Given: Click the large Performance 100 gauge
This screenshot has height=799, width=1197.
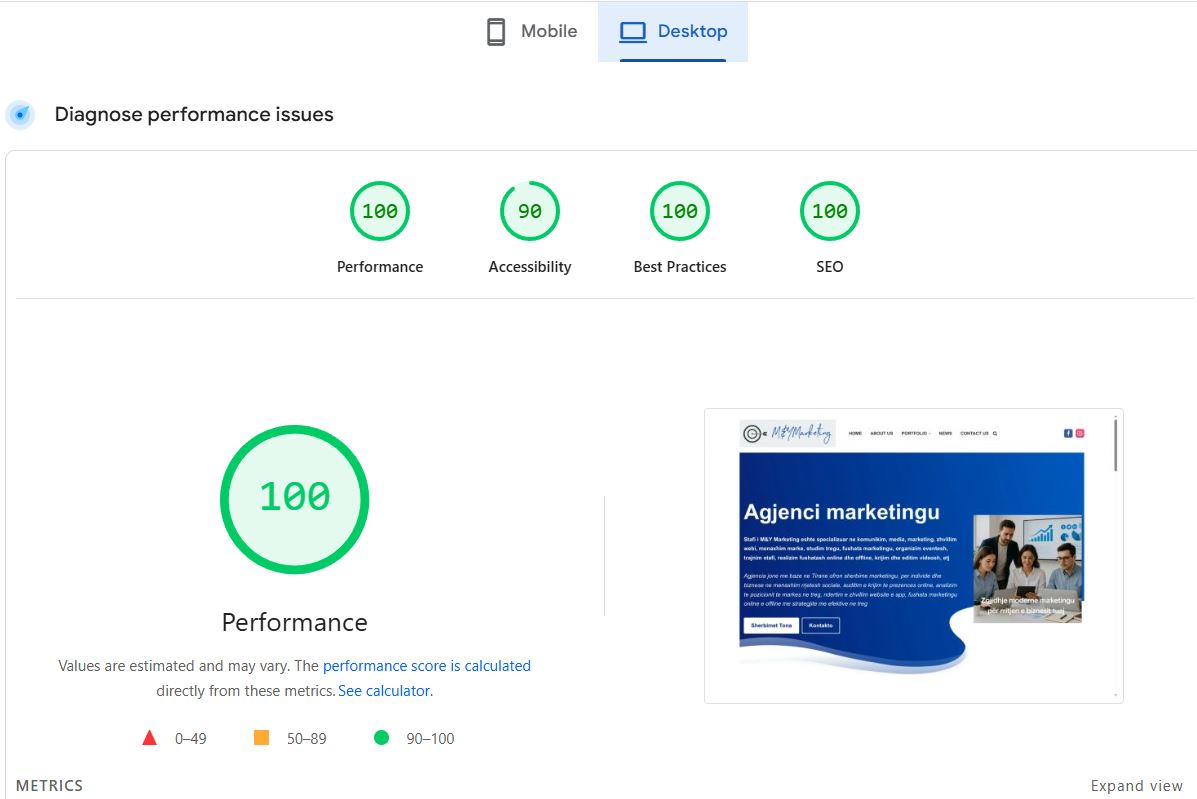Looking at the screenshot, I should pos(295,499).
